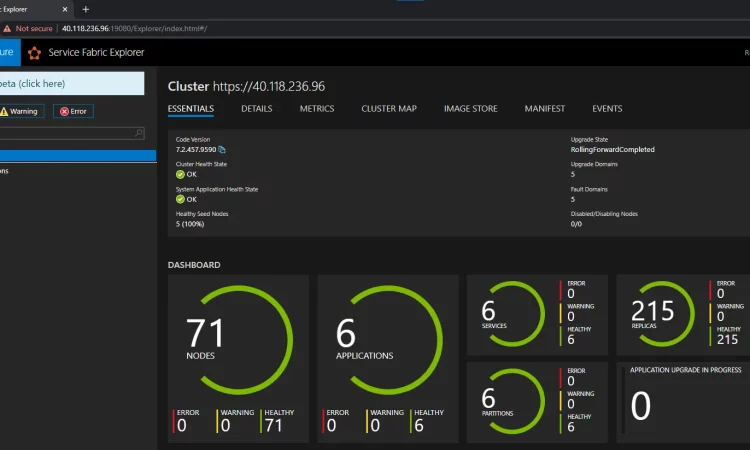
Task: Click the blue Azure button in the header
Action: [10, 53]
